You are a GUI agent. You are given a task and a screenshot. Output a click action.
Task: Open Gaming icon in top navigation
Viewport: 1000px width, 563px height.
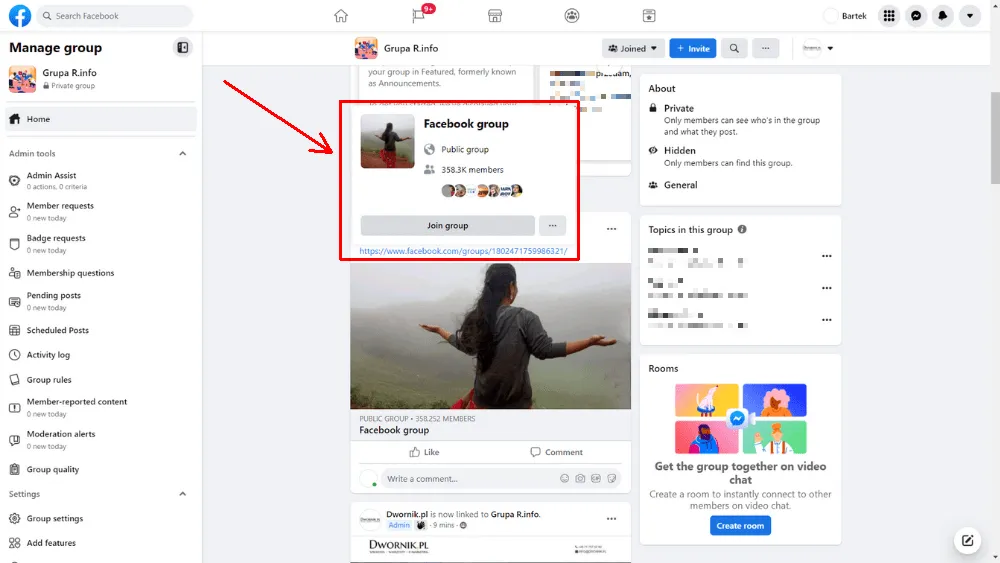coord(649,16)
